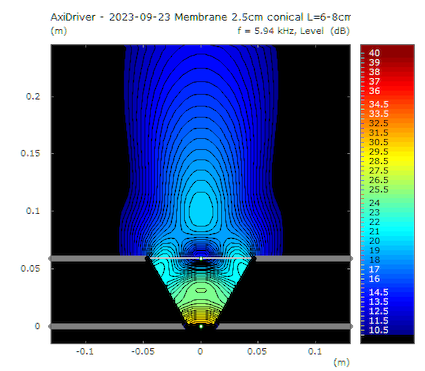Select the 40 dB label on the color scale

click(374, 53)
